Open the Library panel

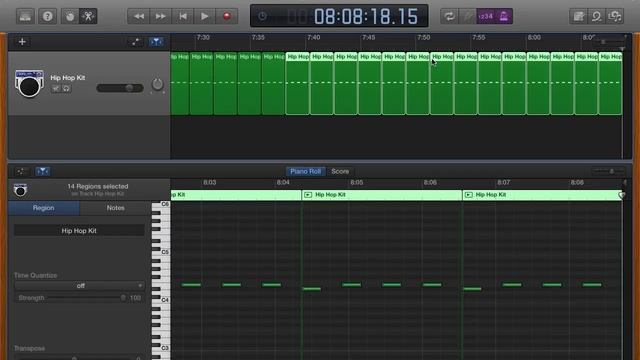click(25, 16)
